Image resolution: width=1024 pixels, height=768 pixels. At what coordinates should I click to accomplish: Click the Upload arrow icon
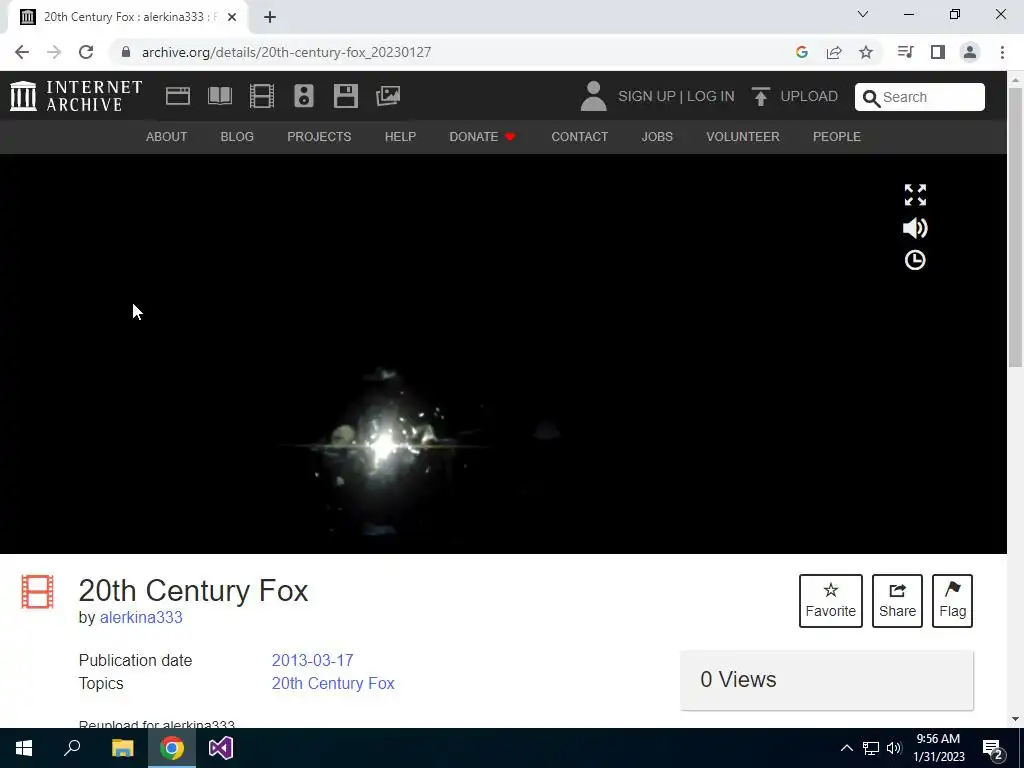pyautogui.click(x=760, y=96)
